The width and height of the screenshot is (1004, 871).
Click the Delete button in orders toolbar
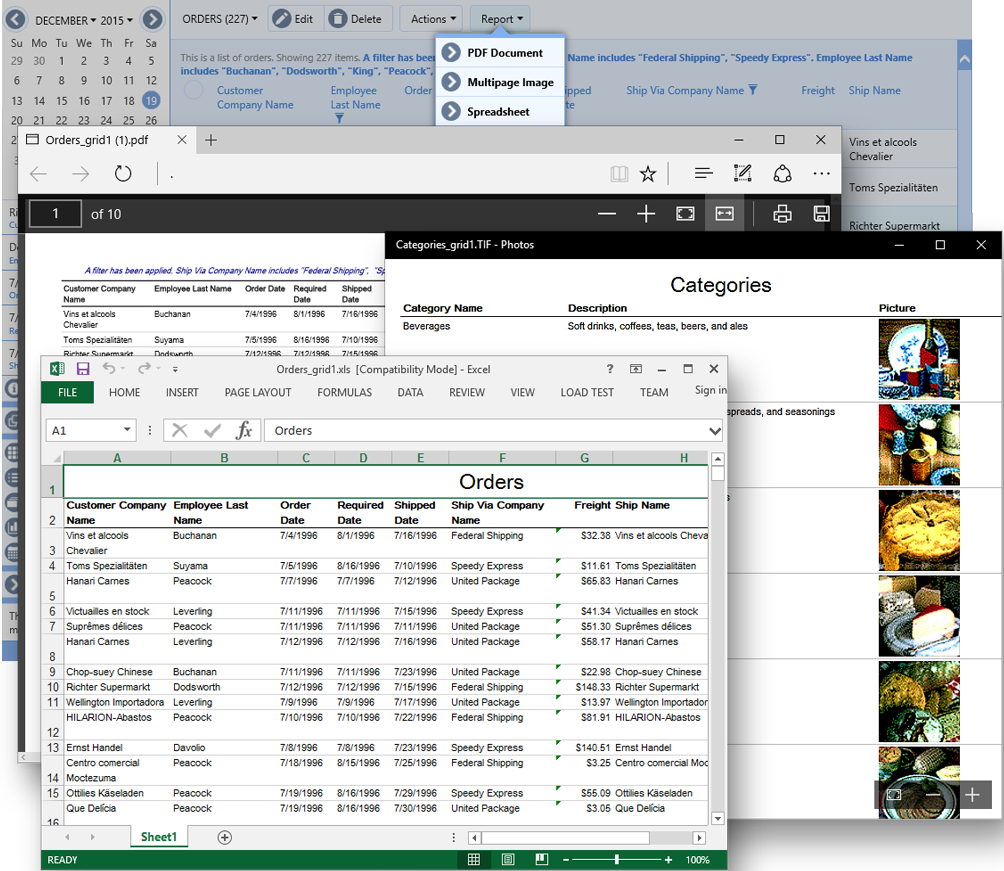click(355, 19)
